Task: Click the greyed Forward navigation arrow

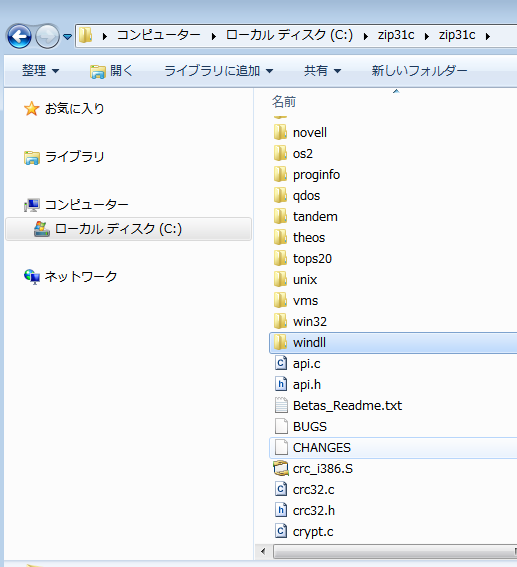Action: (x=47, y=36)
